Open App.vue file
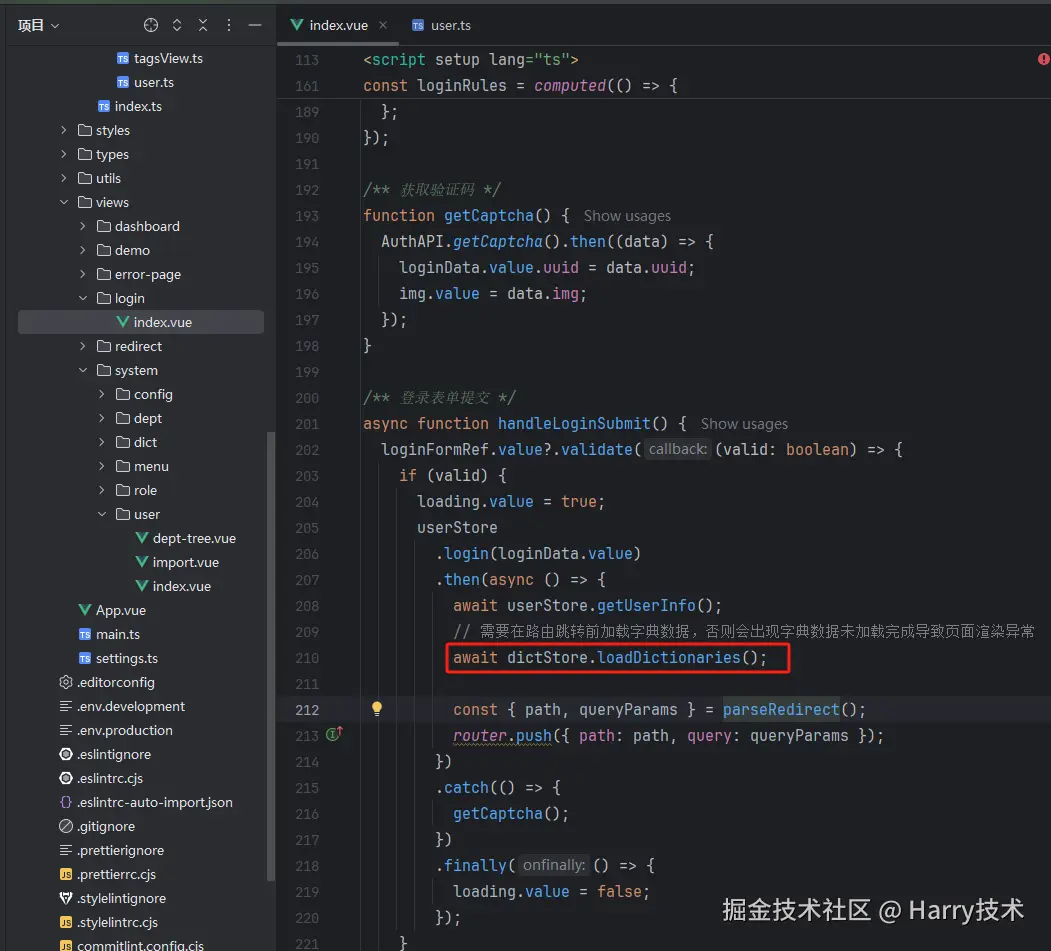Viewport: 1051px width, 951px height. click(112, 611)
